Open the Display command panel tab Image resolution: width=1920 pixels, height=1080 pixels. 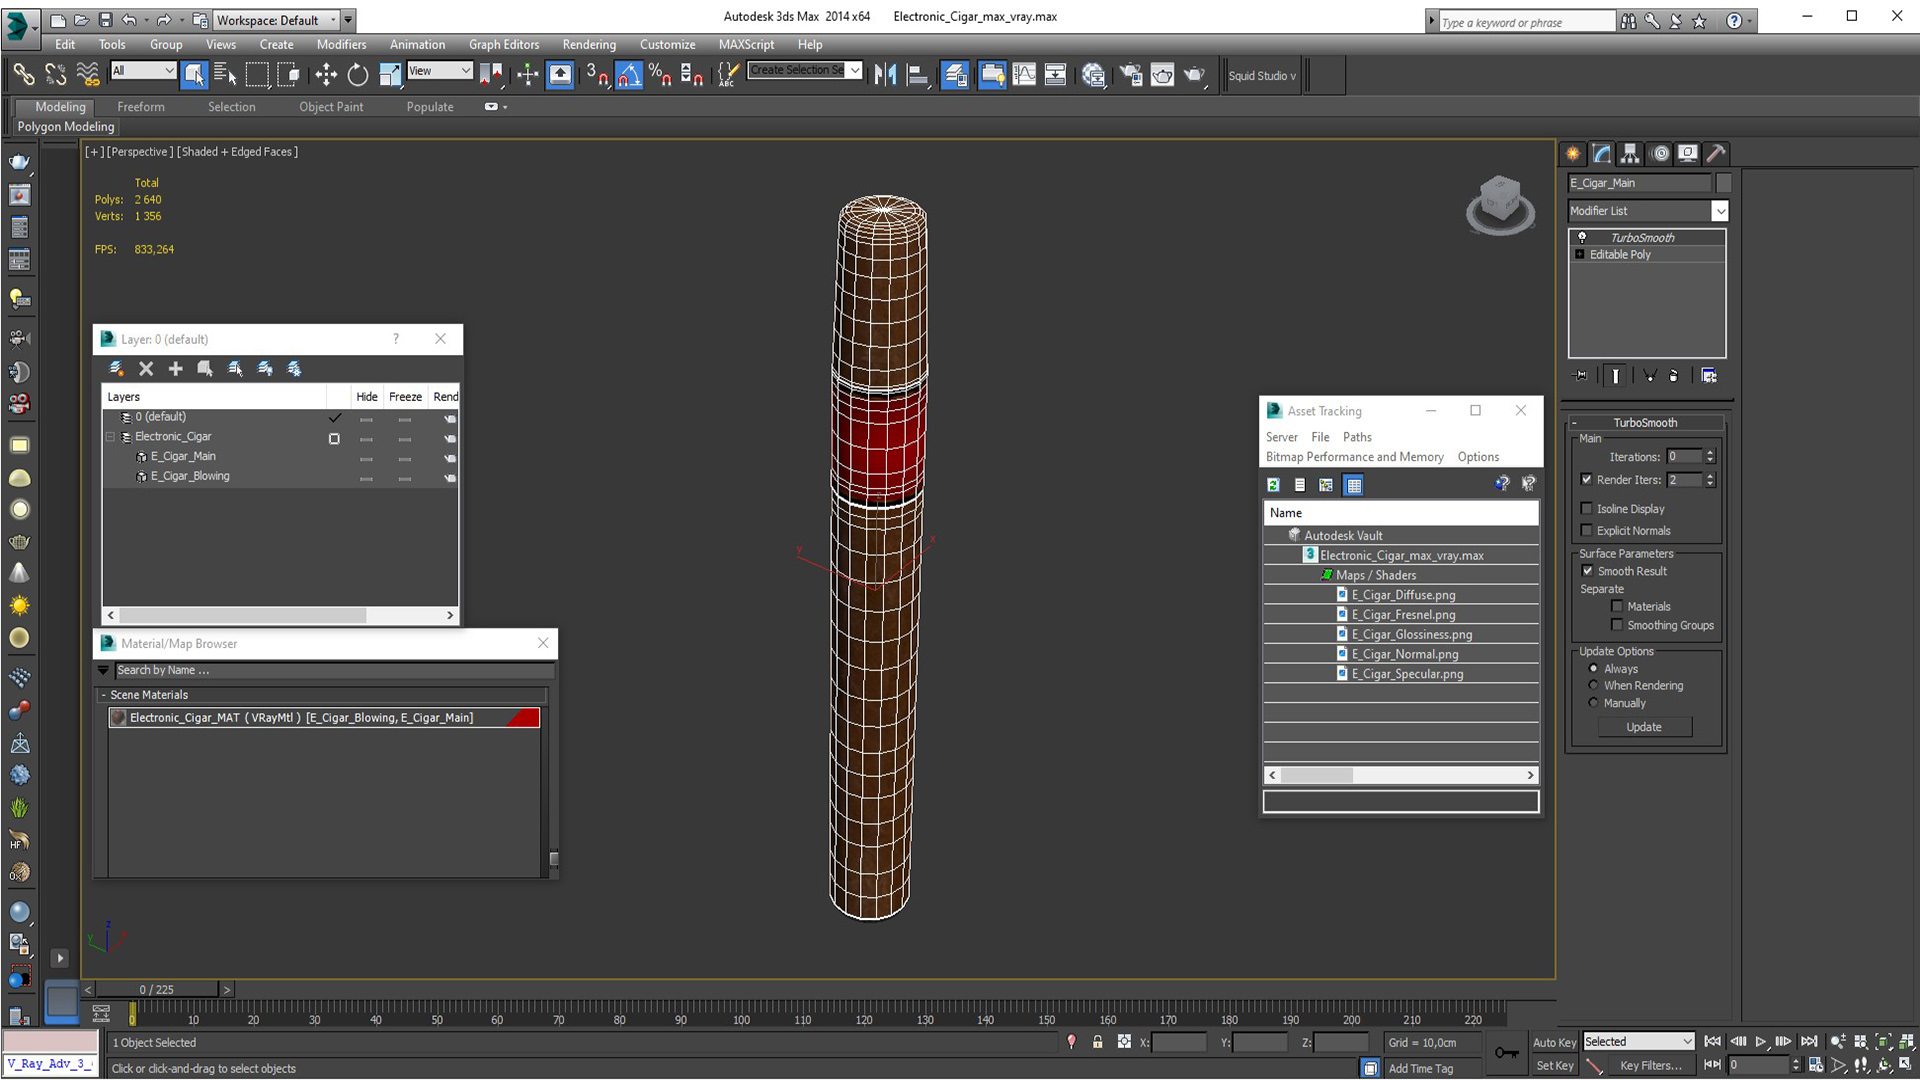tap(1688, 153)
